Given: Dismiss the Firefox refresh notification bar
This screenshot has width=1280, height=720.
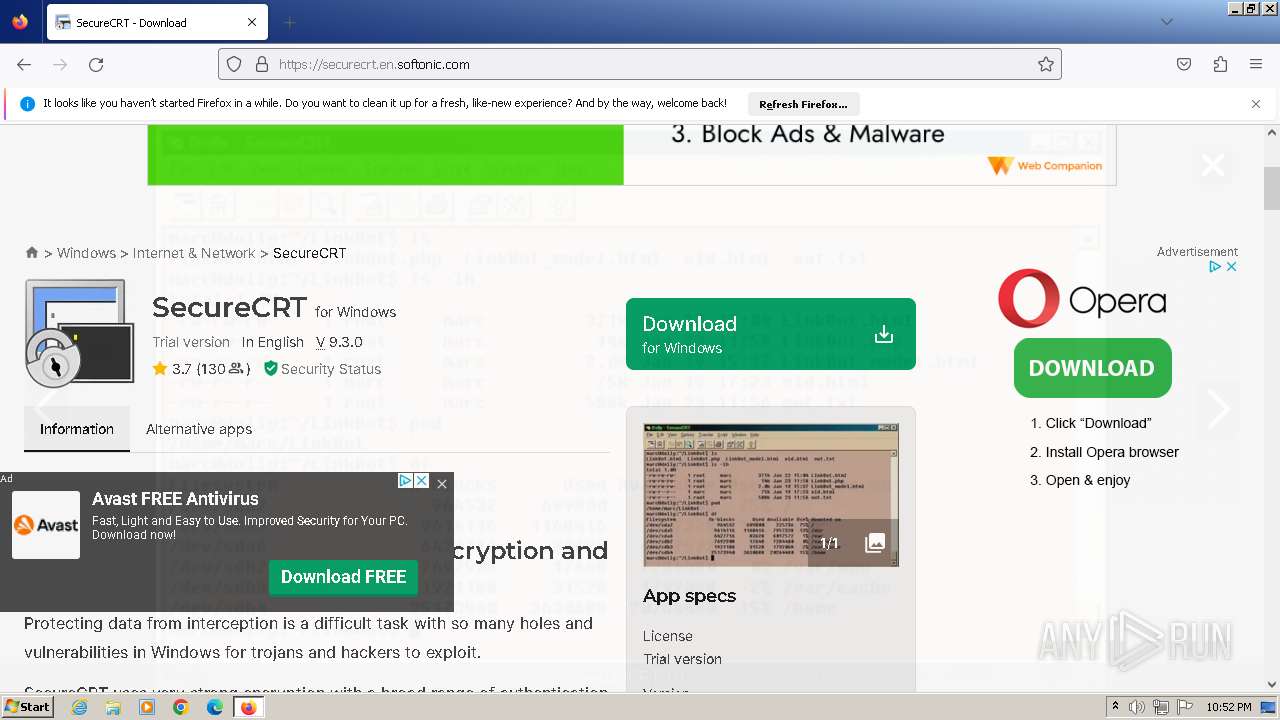Looking at the screenshot, I should click(x=1256, y=104).
